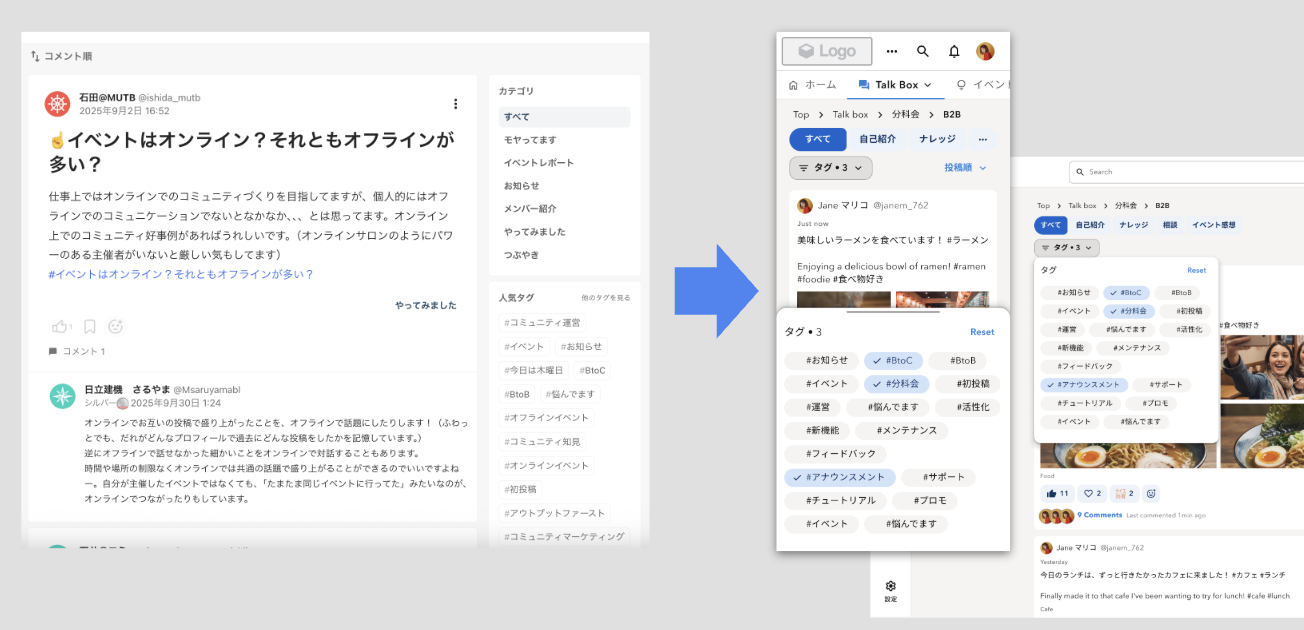Screen dimensions: 1304x630
Task: Add emoji reaction to 石田@MUTB's post
Action: tap(115, 326)
